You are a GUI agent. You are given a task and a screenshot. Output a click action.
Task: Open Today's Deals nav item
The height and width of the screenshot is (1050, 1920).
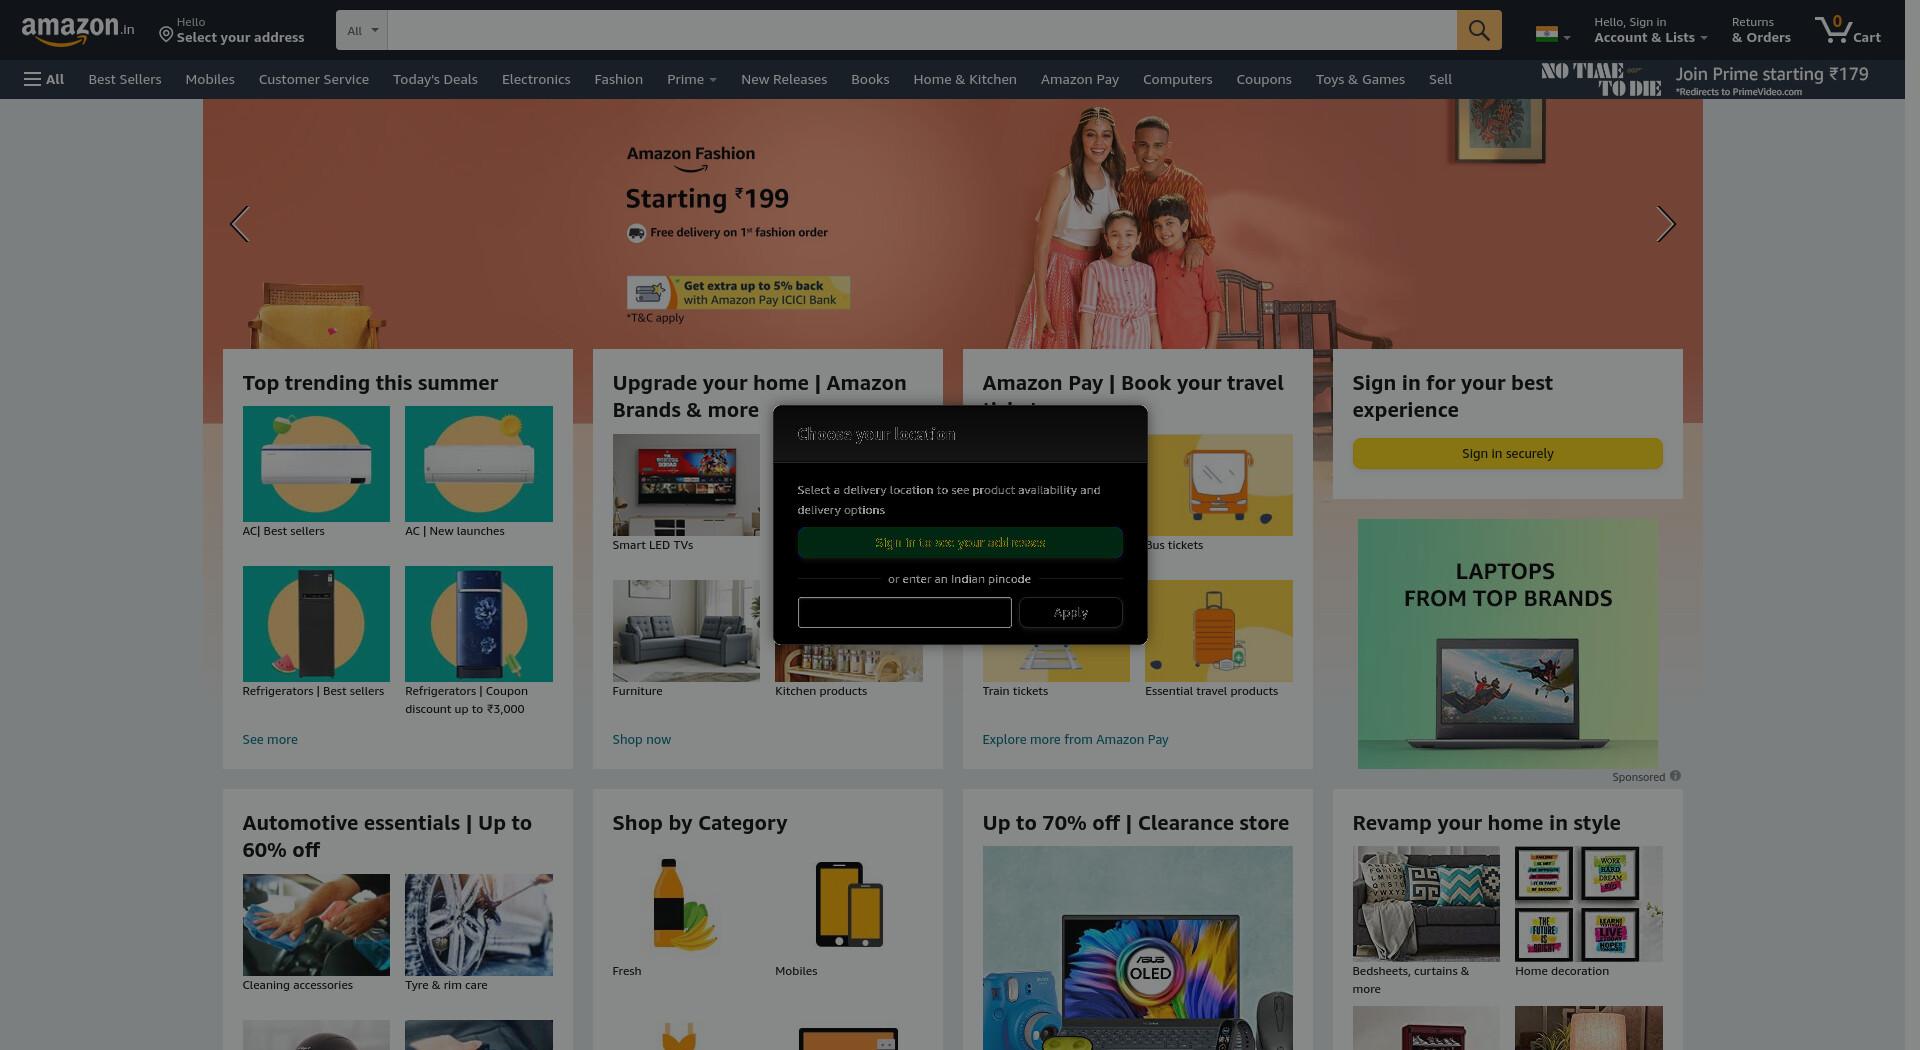435,79
